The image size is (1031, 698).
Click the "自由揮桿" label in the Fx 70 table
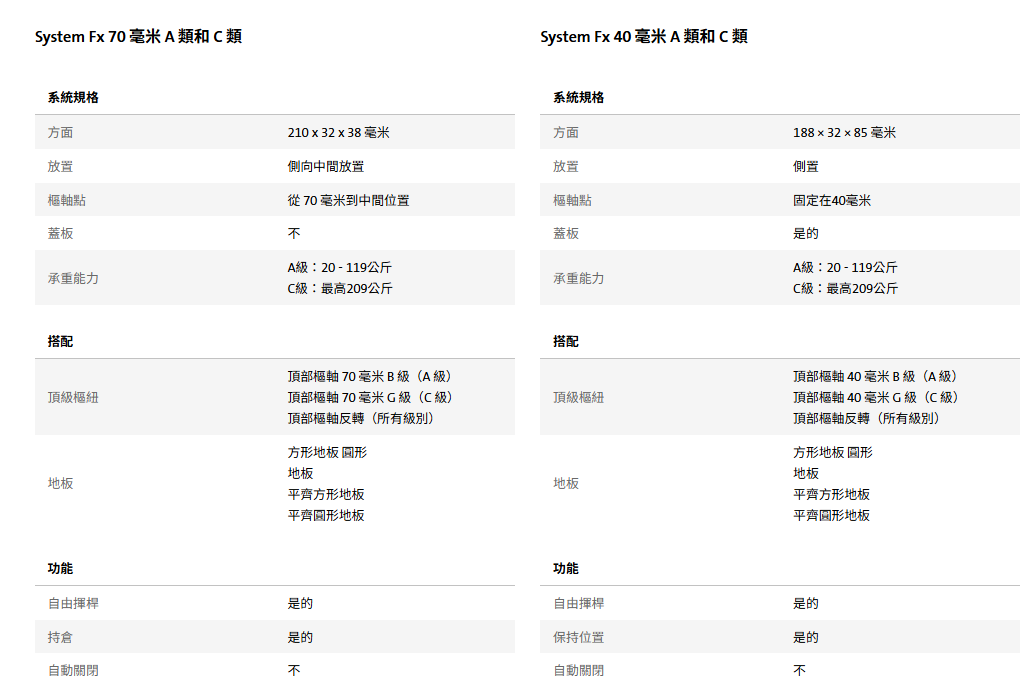[x=73, y=603]
